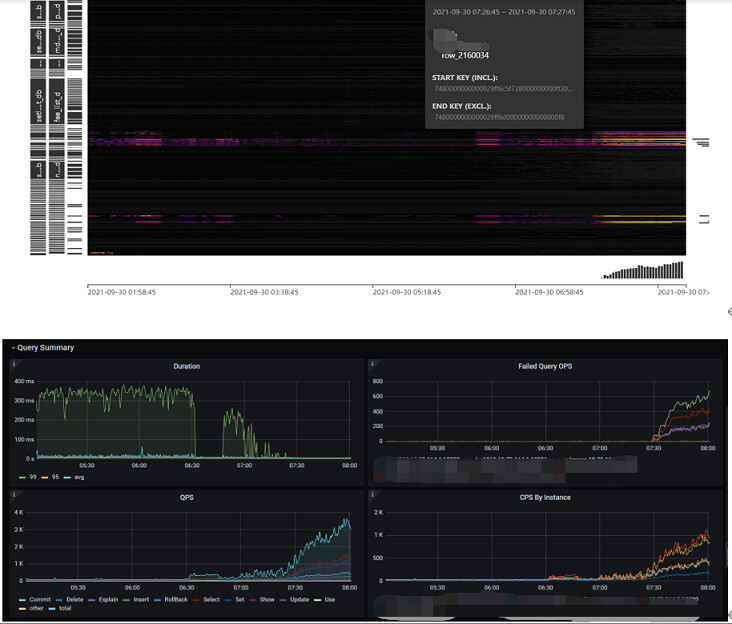732x624 pixels.
Task: Click the Failed Query OPS info corner icon
Action: 372,360
